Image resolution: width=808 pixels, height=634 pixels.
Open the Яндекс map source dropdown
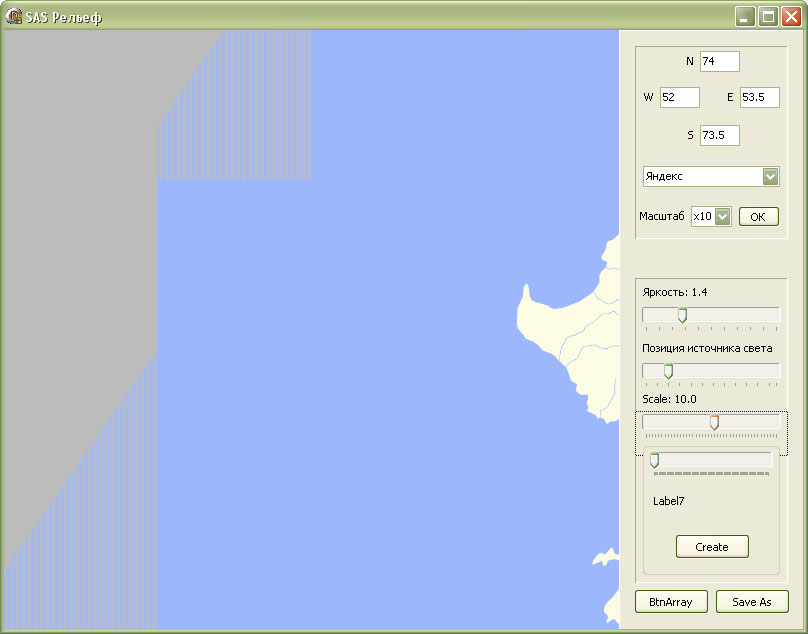[770, 177]
